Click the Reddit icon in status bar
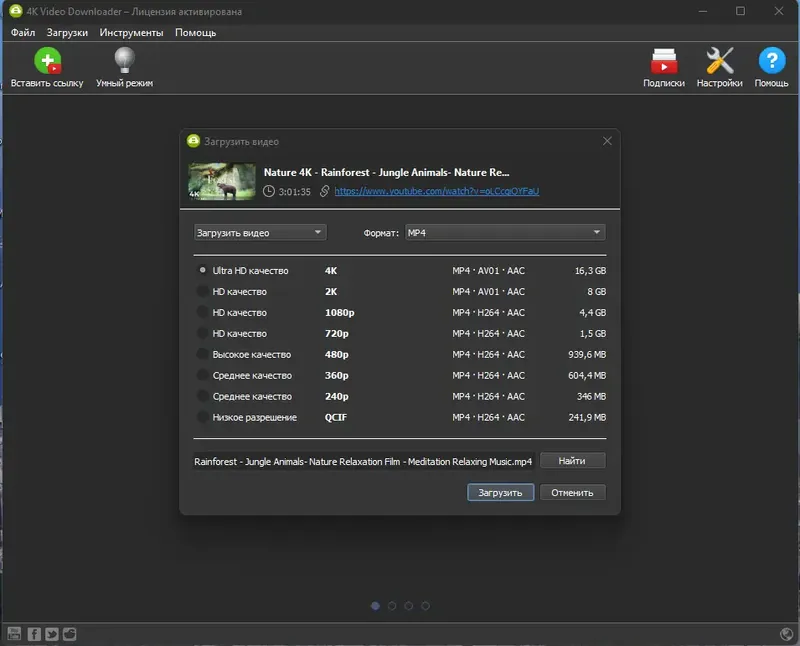This screenshot has width=800, height=646. (x=69, y=634)
